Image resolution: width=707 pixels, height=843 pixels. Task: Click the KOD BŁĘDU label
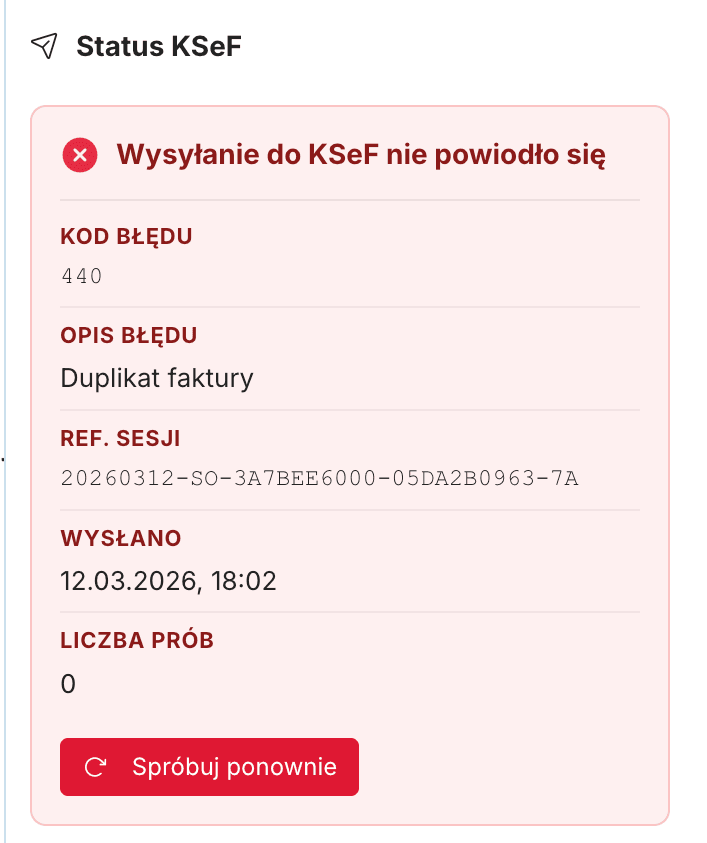pos(126,237)
